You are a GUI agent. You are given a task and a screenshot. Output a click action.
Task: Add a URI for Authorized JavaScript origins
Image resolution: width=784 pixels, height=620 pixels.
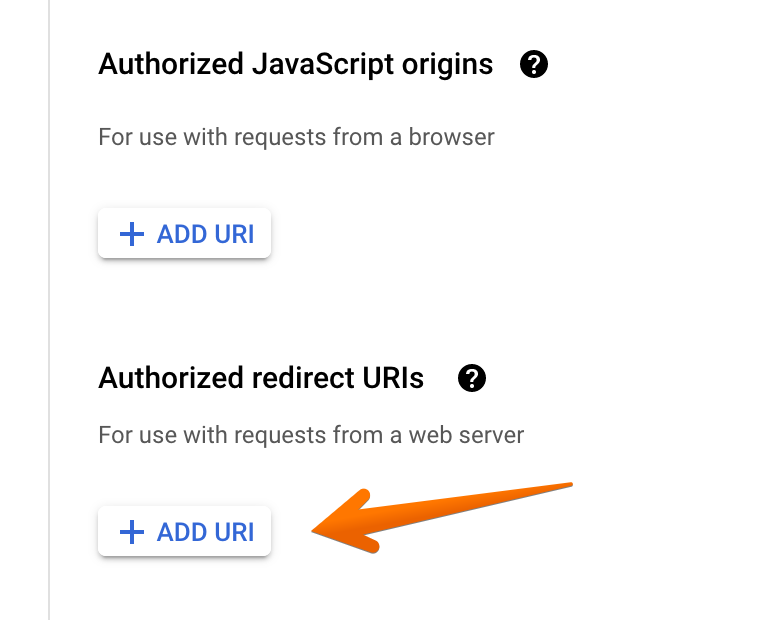(x=184, y=235)
